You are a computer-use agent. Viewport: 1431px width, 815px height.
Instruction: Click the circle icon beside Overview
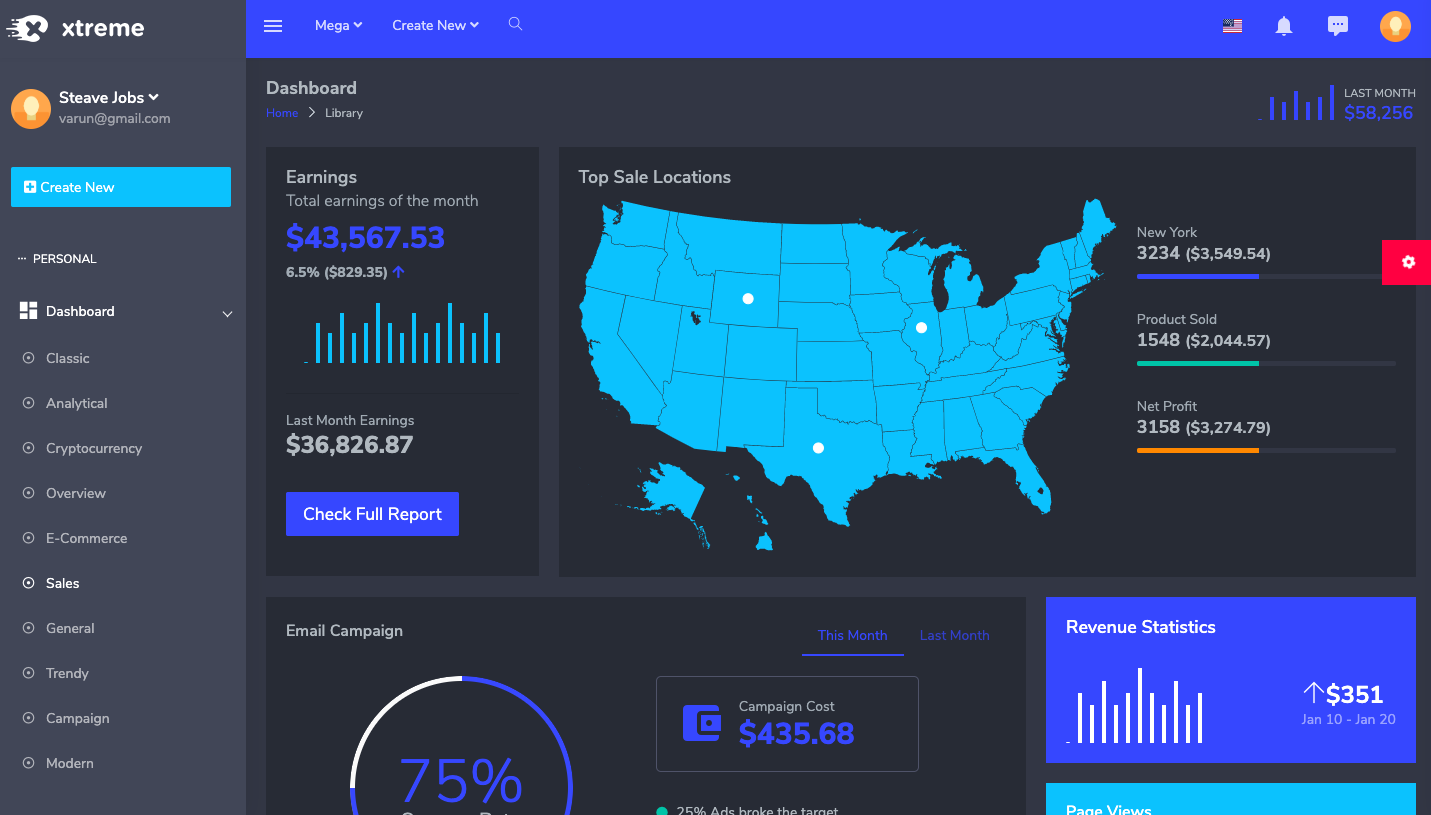[28, 493]
